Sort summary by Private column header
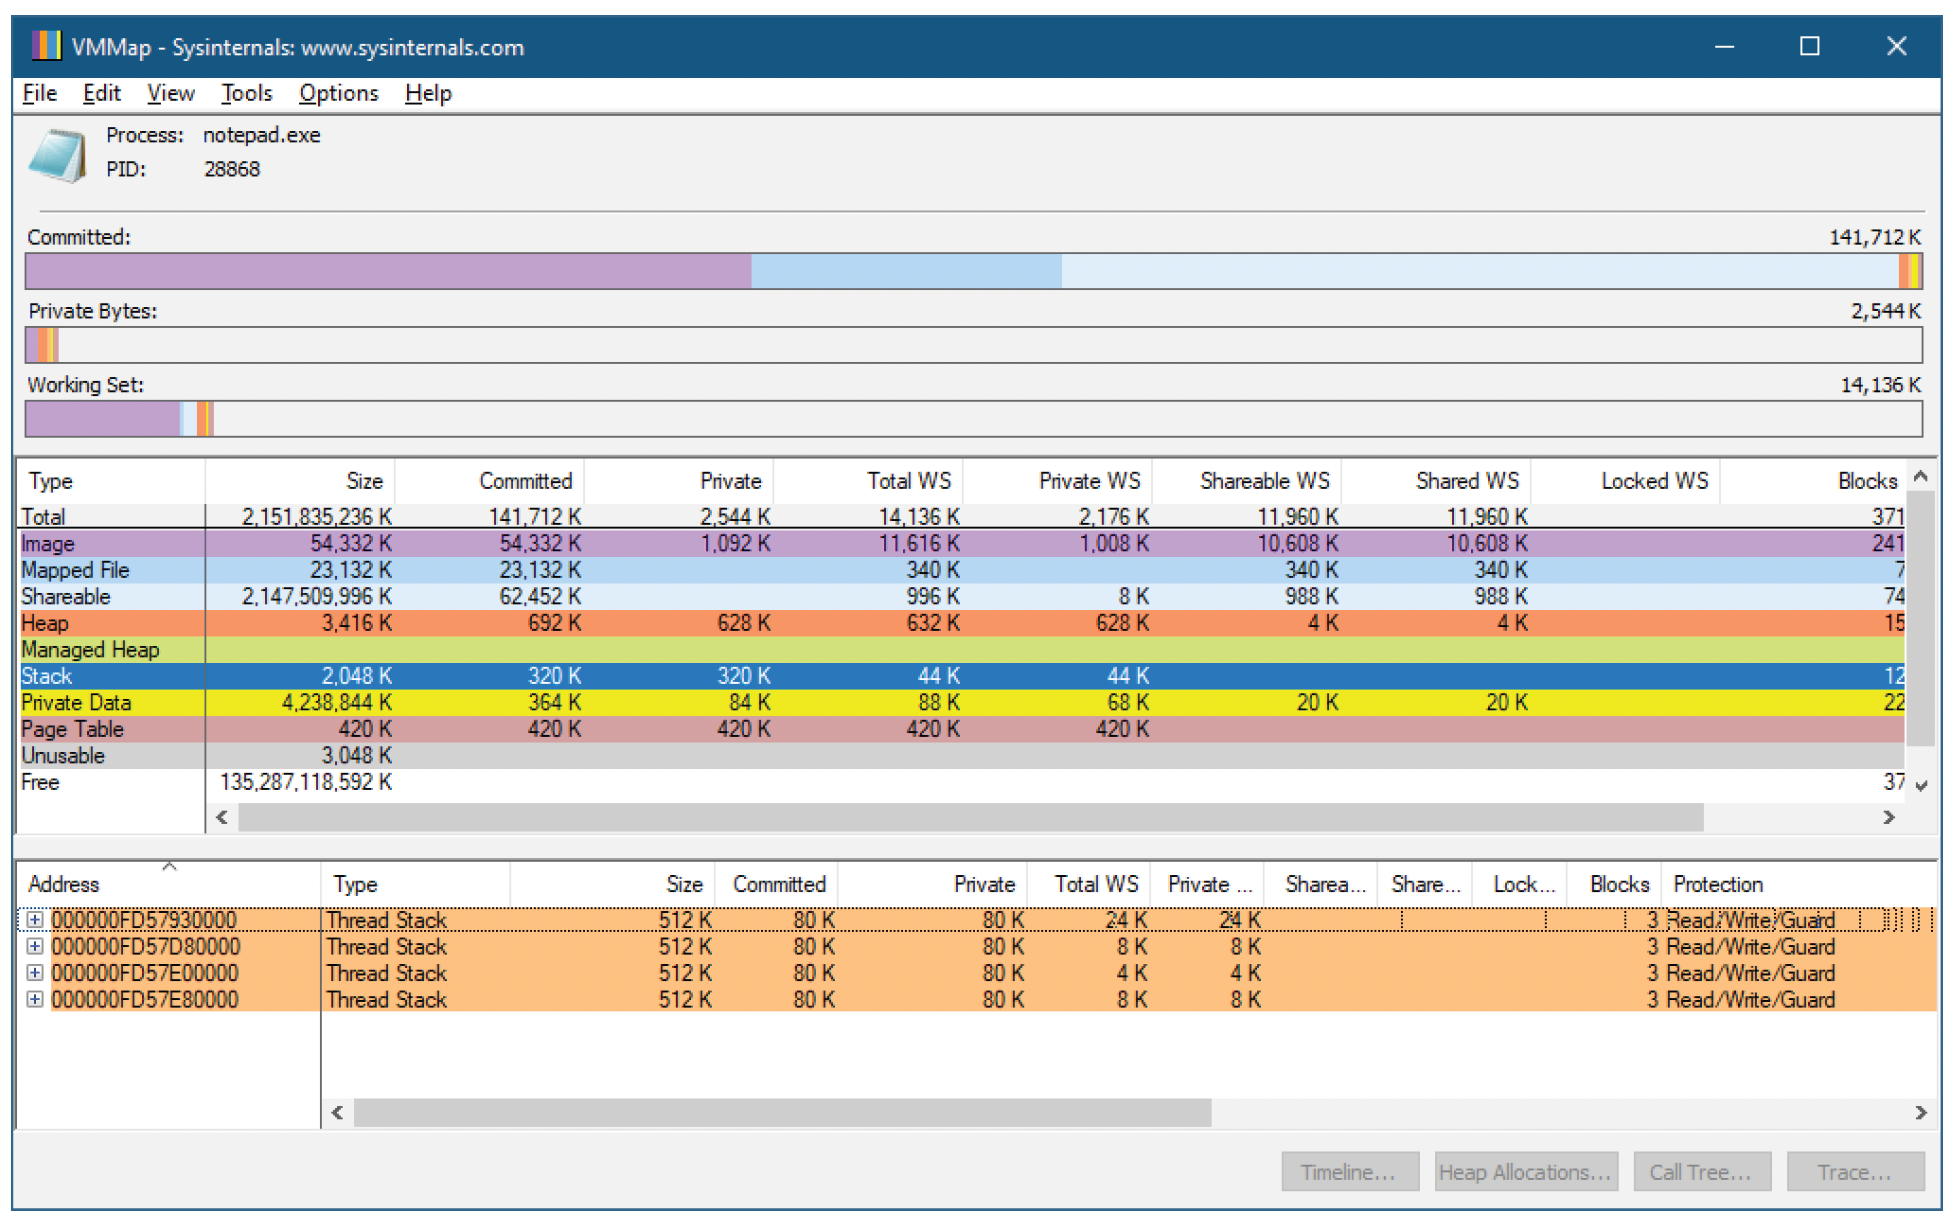The width and height of the screenshot is (1956, 1228). (x=679, y=481)
